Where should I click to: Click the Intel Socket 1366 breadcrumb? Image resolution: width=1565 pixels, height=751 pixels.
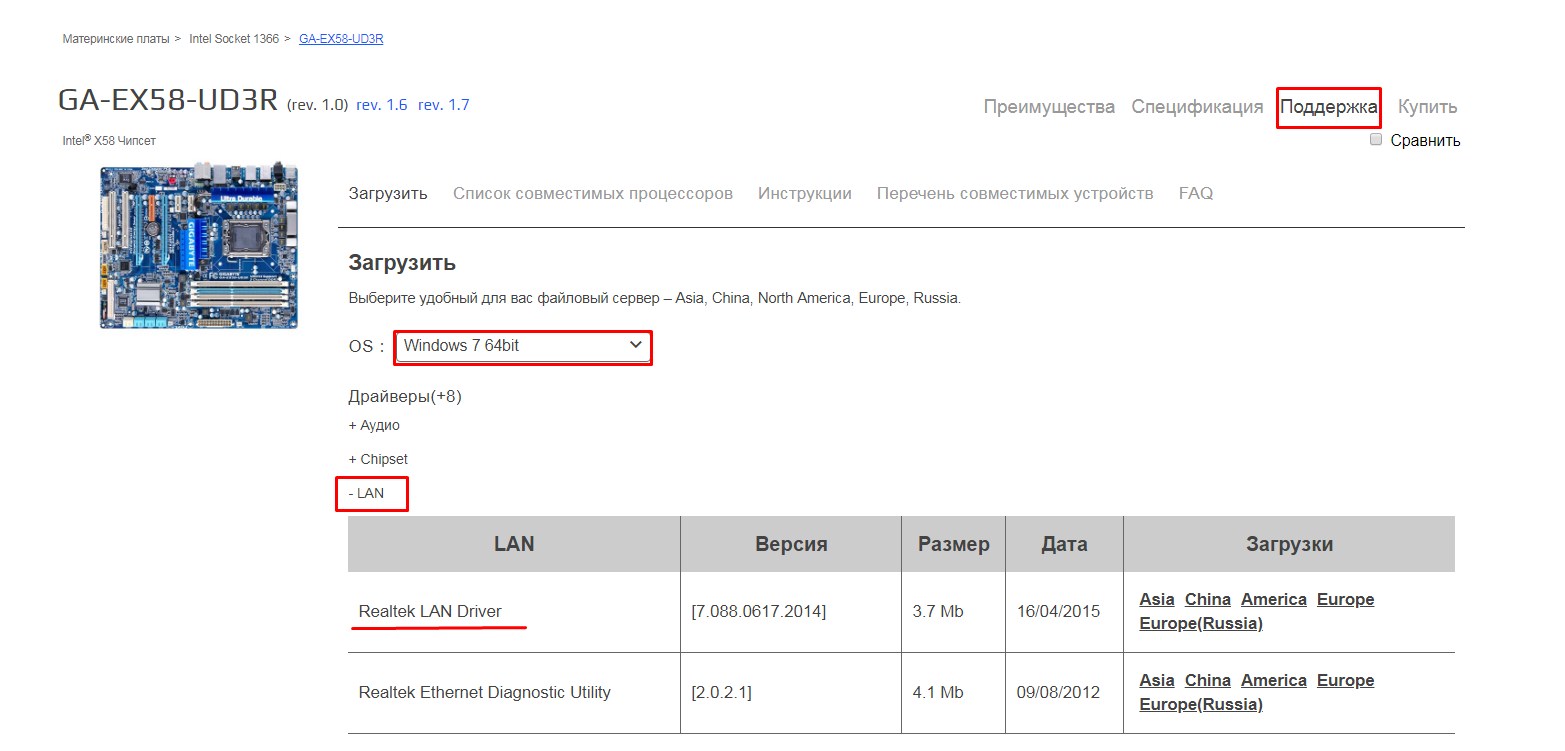click(x=234, y=39)
